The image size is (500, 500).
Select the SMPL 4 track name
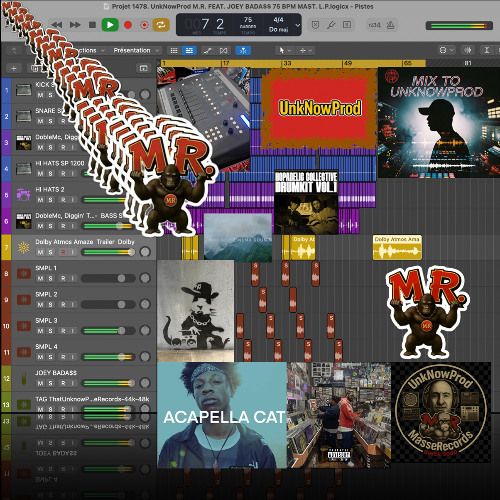(x=46, y=347)
